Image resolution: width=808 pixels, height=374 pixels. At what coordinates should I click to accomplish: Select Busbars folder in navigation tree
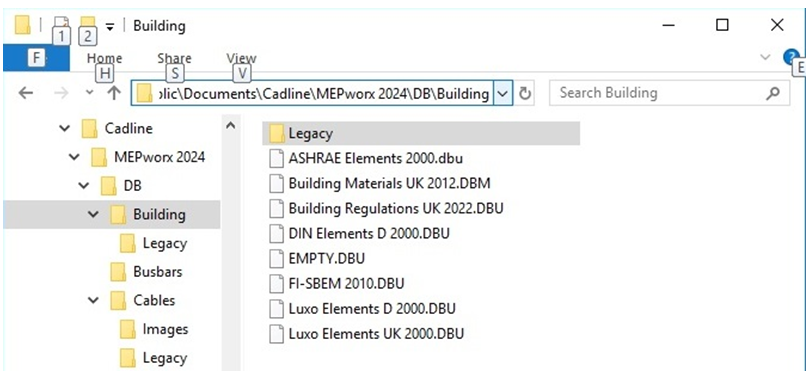point(158,271)
